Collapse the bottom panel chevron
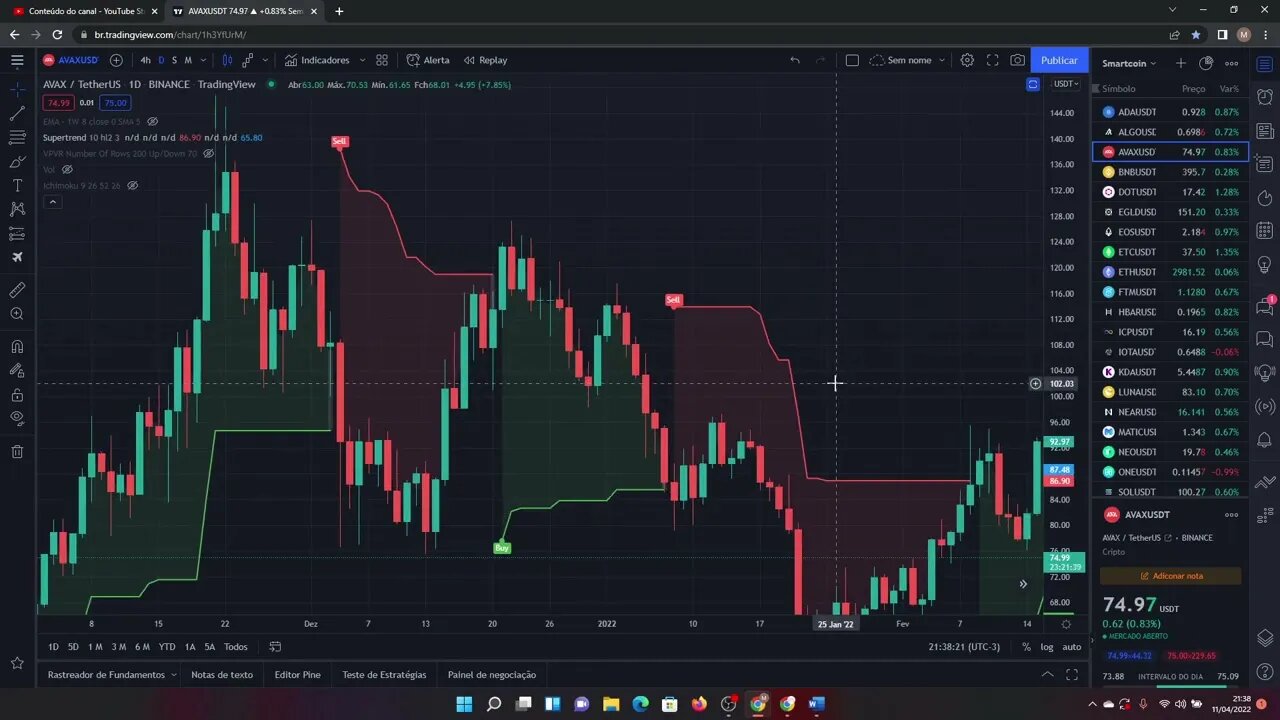The width and height of the screenshot is (1280, 720). [1047, 675]
